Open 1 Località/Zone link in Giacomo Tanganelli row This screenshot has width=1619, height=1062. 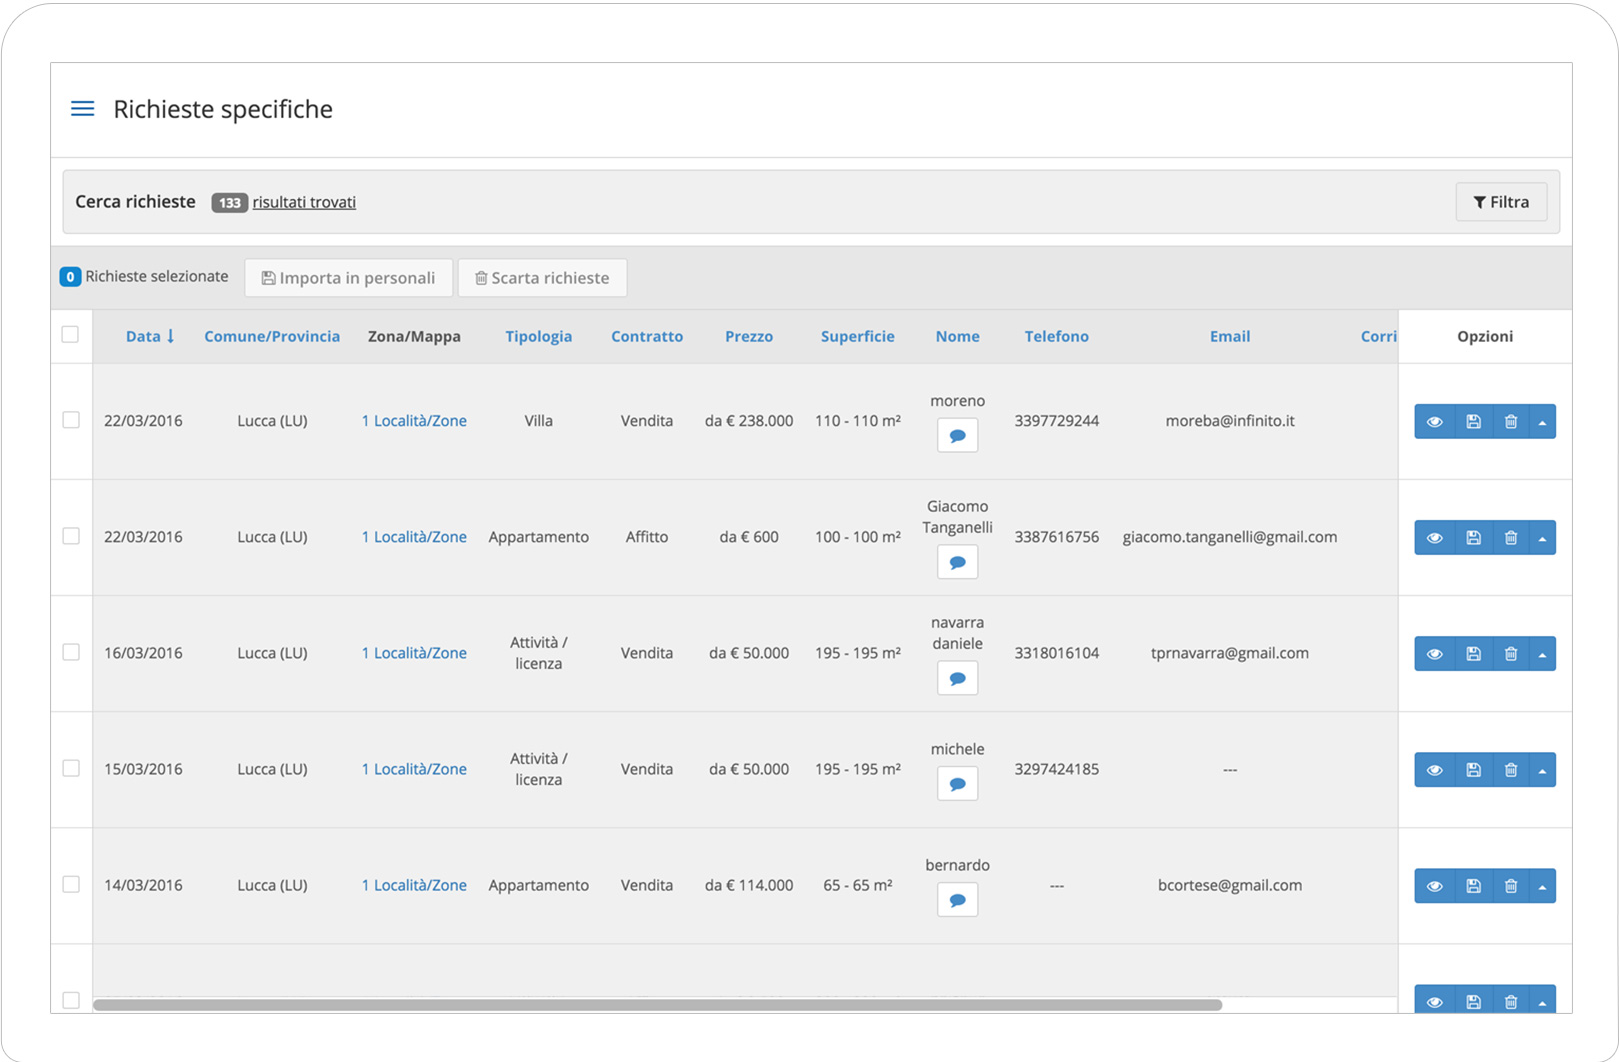pos(414,537)
